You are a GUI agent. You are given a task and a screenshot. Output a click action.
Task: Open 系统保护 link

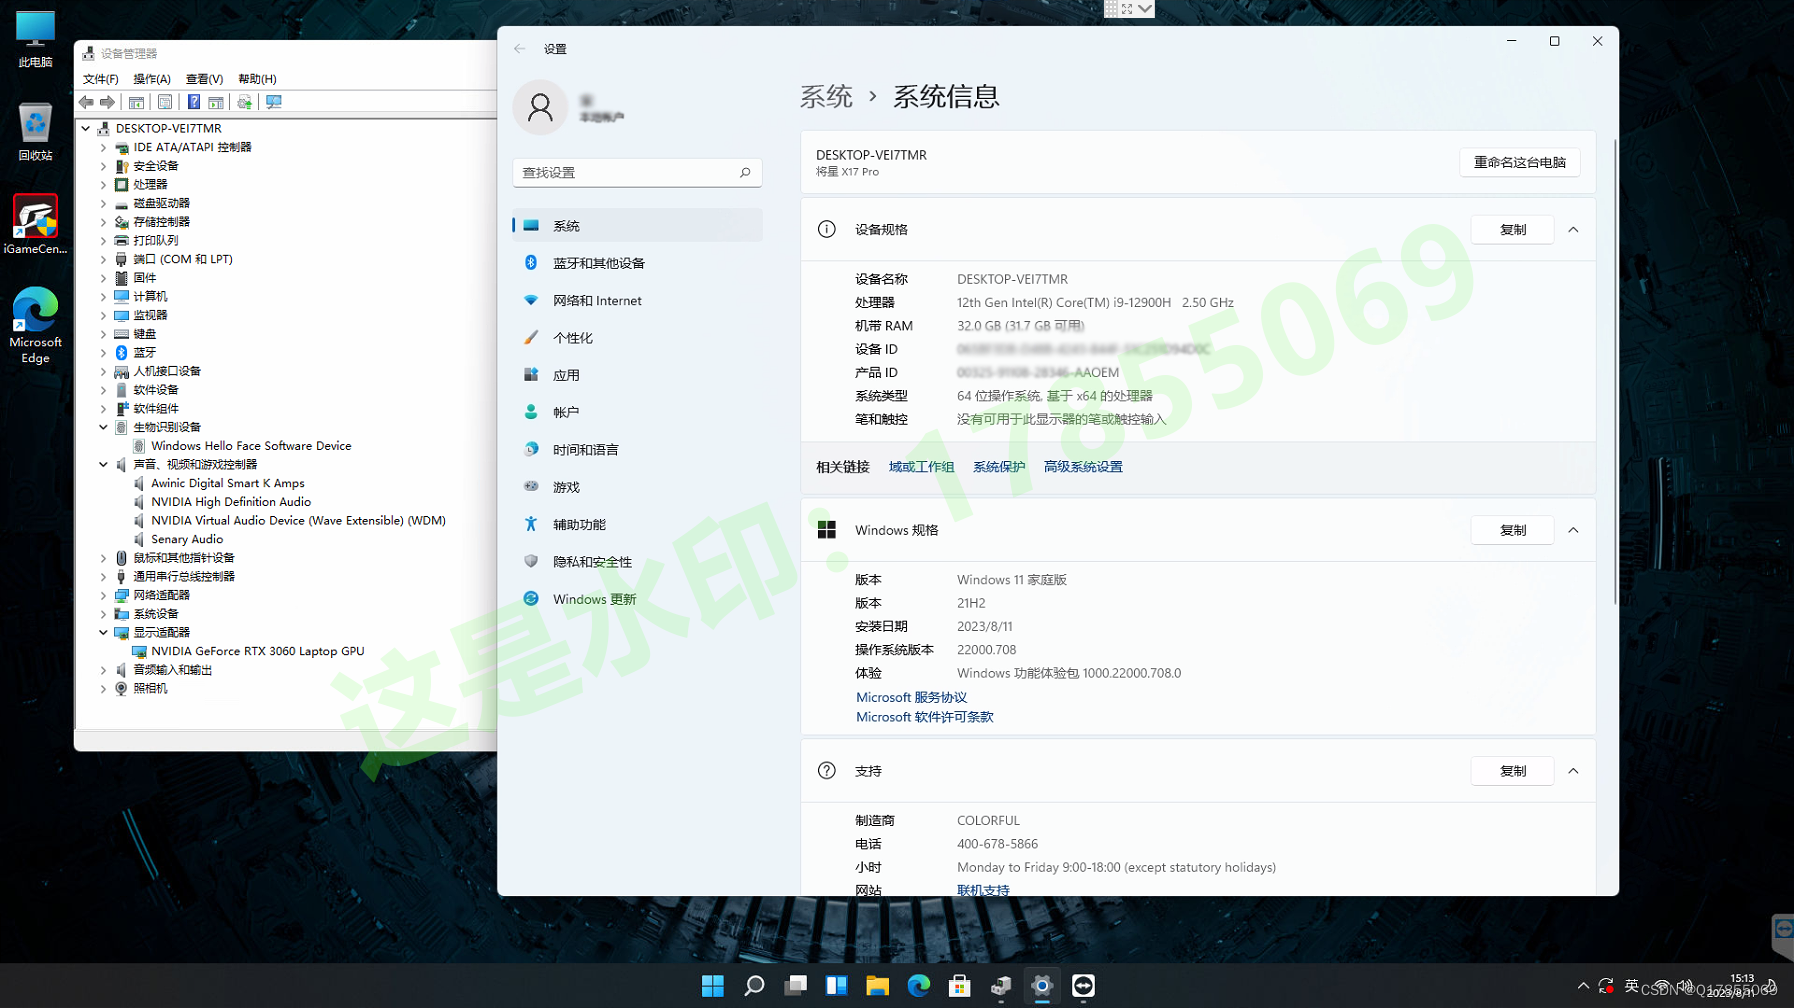point(998,467)
